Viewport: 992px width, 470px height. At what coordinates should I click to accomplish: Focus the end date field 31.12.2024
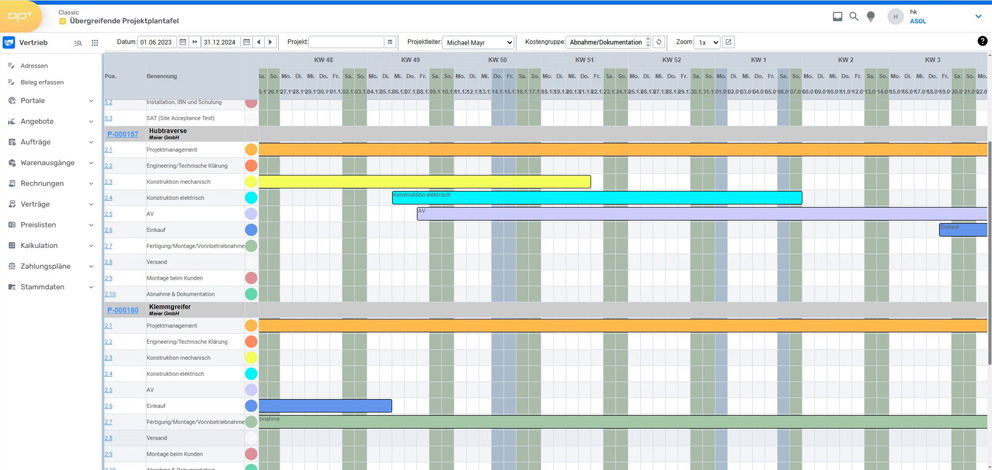click(x=221, y=42)
